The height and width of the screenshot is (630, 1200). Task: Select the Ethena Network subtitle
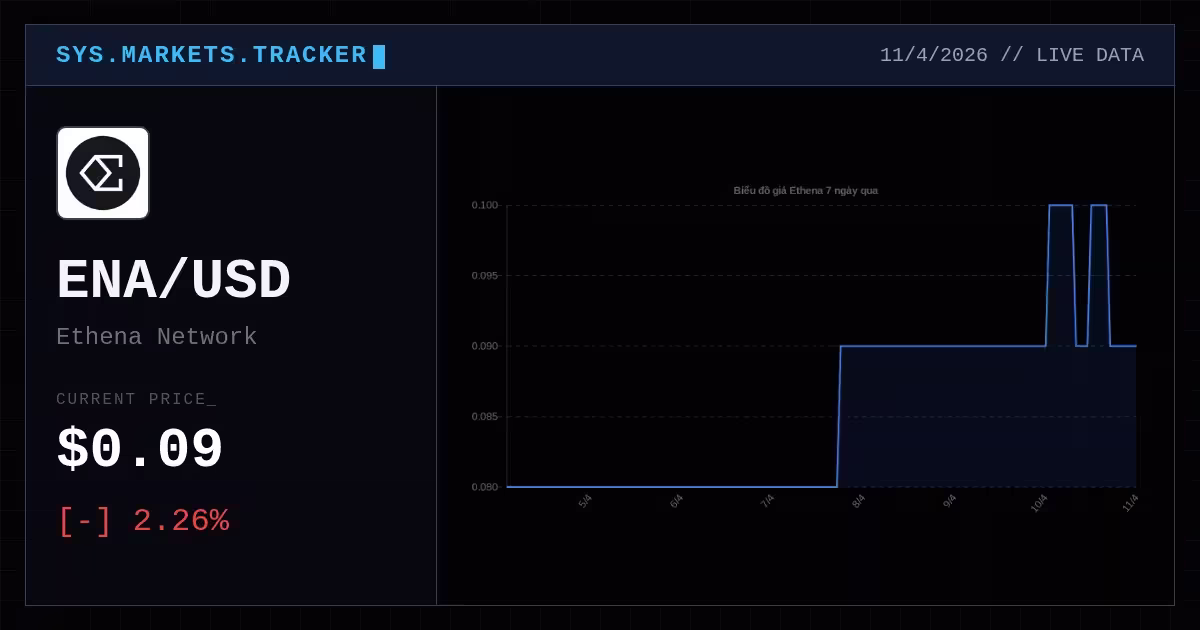coord(157,337)
